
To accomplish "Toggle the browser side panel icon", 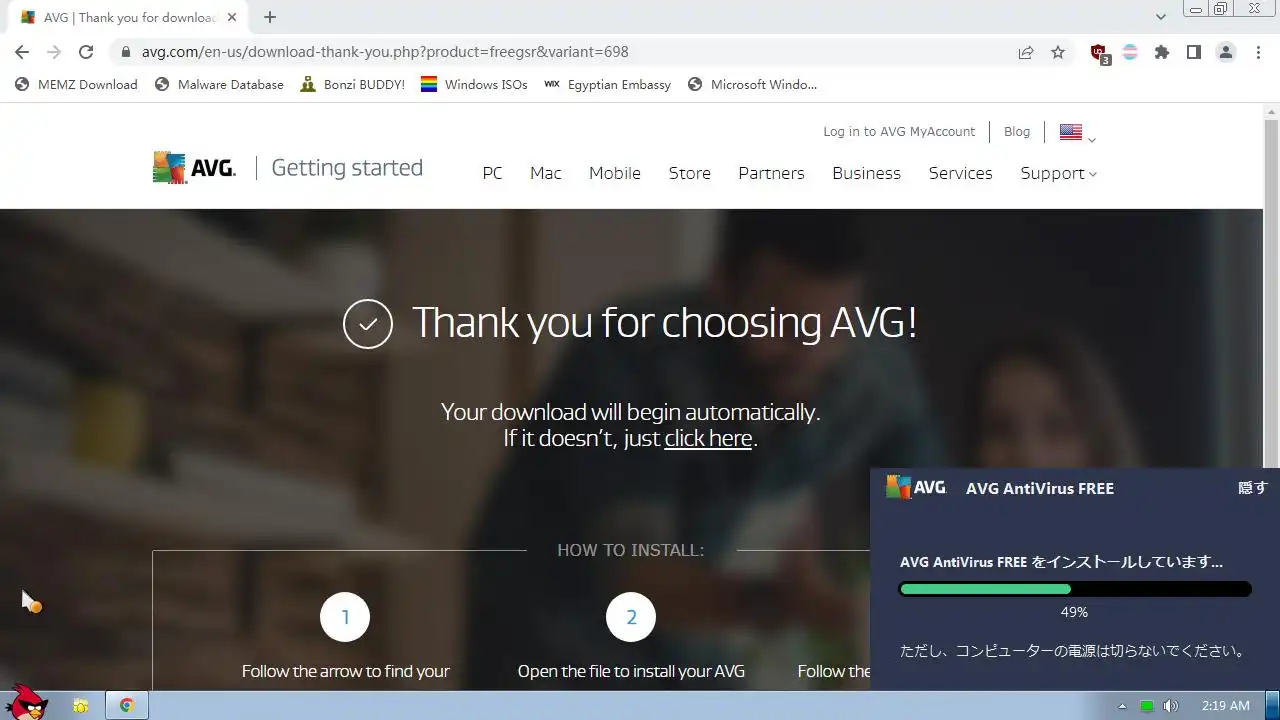I will click(x=1194, y=52).
